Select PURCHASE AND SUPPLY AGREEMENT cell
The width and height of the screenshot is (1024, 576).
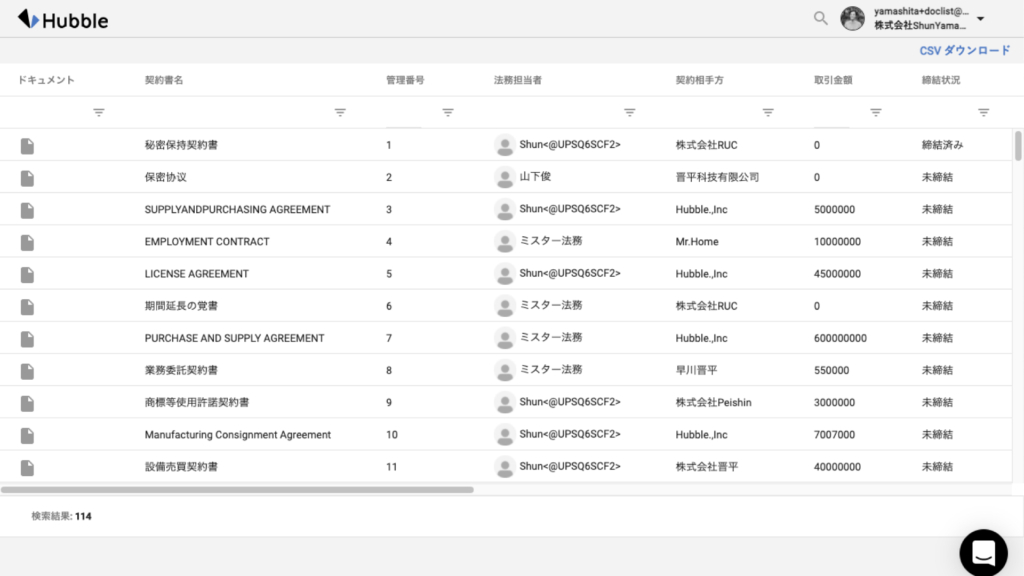(234, 338)
